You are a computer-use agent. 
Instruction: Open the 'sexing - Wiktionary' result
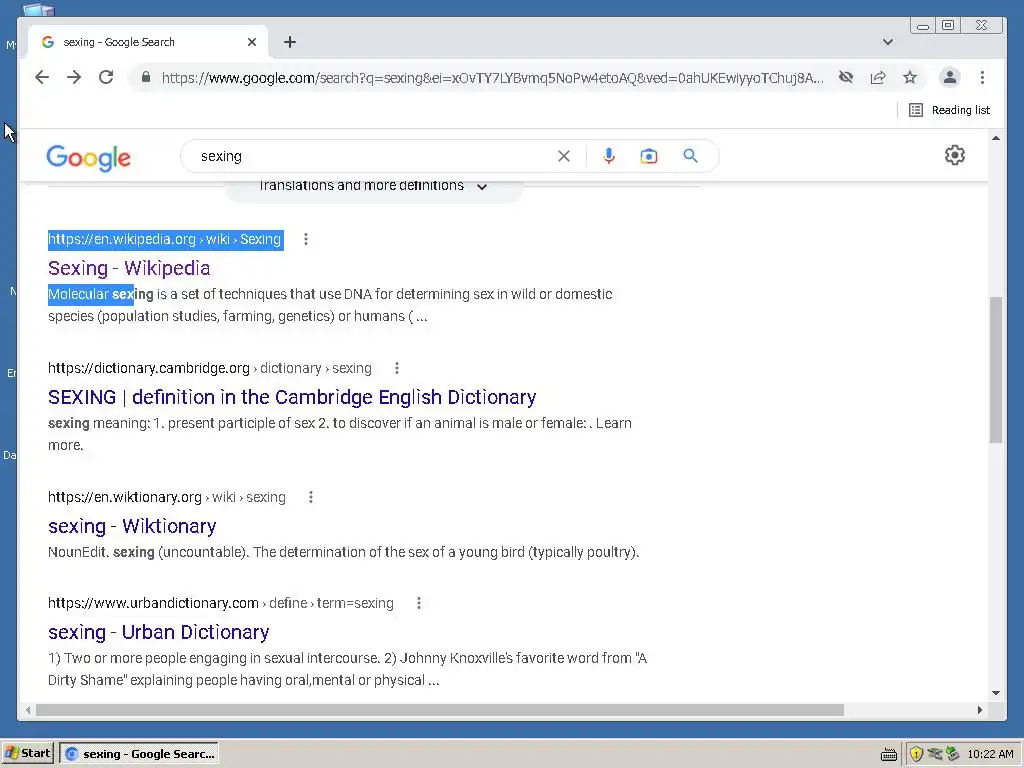tap(132, 526)
